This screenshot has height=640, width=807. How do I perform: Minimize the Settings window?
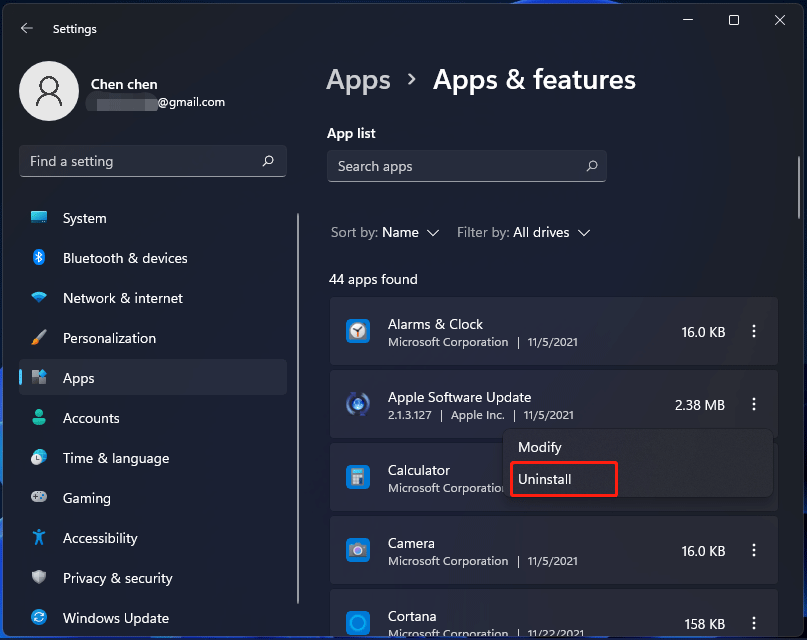click(688, 20)
